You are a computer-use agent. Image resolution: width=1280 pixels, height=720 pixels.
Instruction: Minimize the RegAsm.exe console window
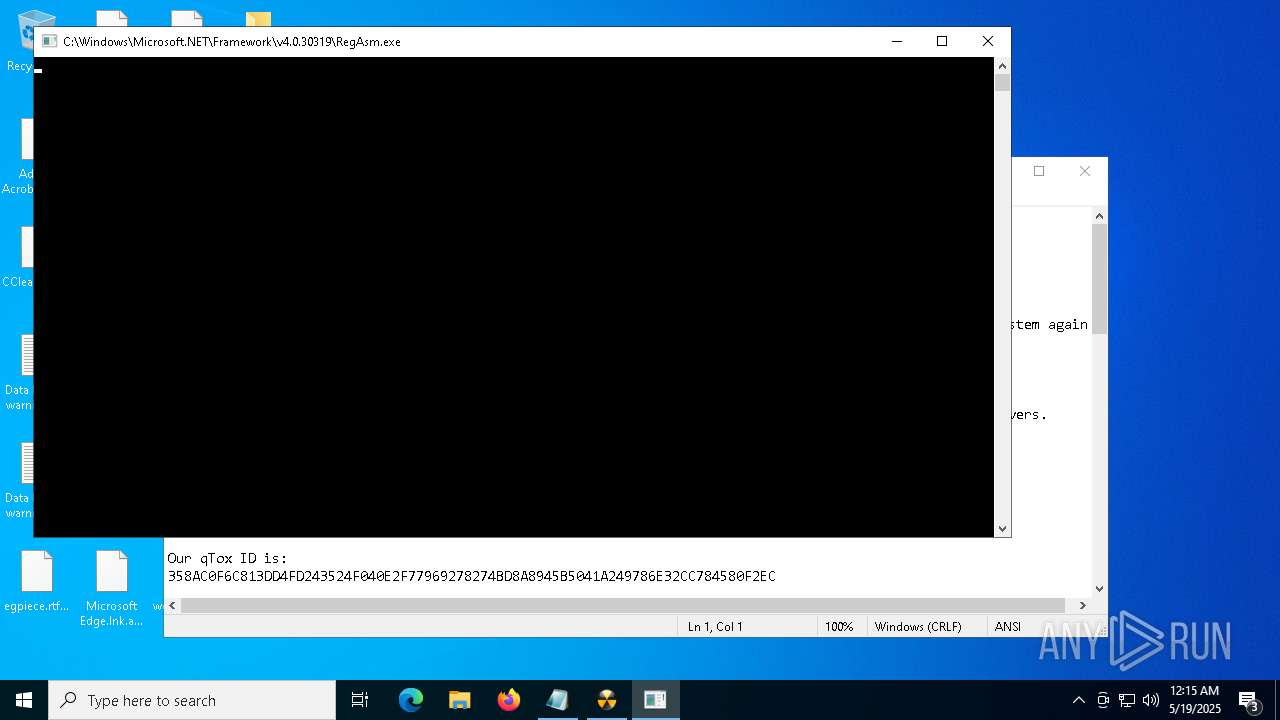pyautogui.click(x=897, y=41)
